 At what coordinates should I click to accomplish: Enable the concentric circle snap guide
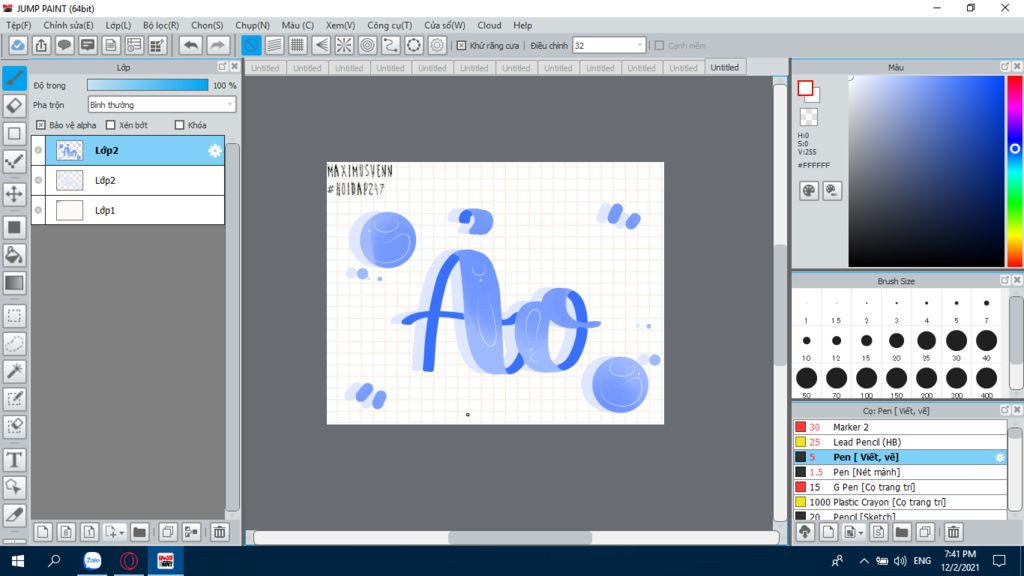(x=368, y=45)
